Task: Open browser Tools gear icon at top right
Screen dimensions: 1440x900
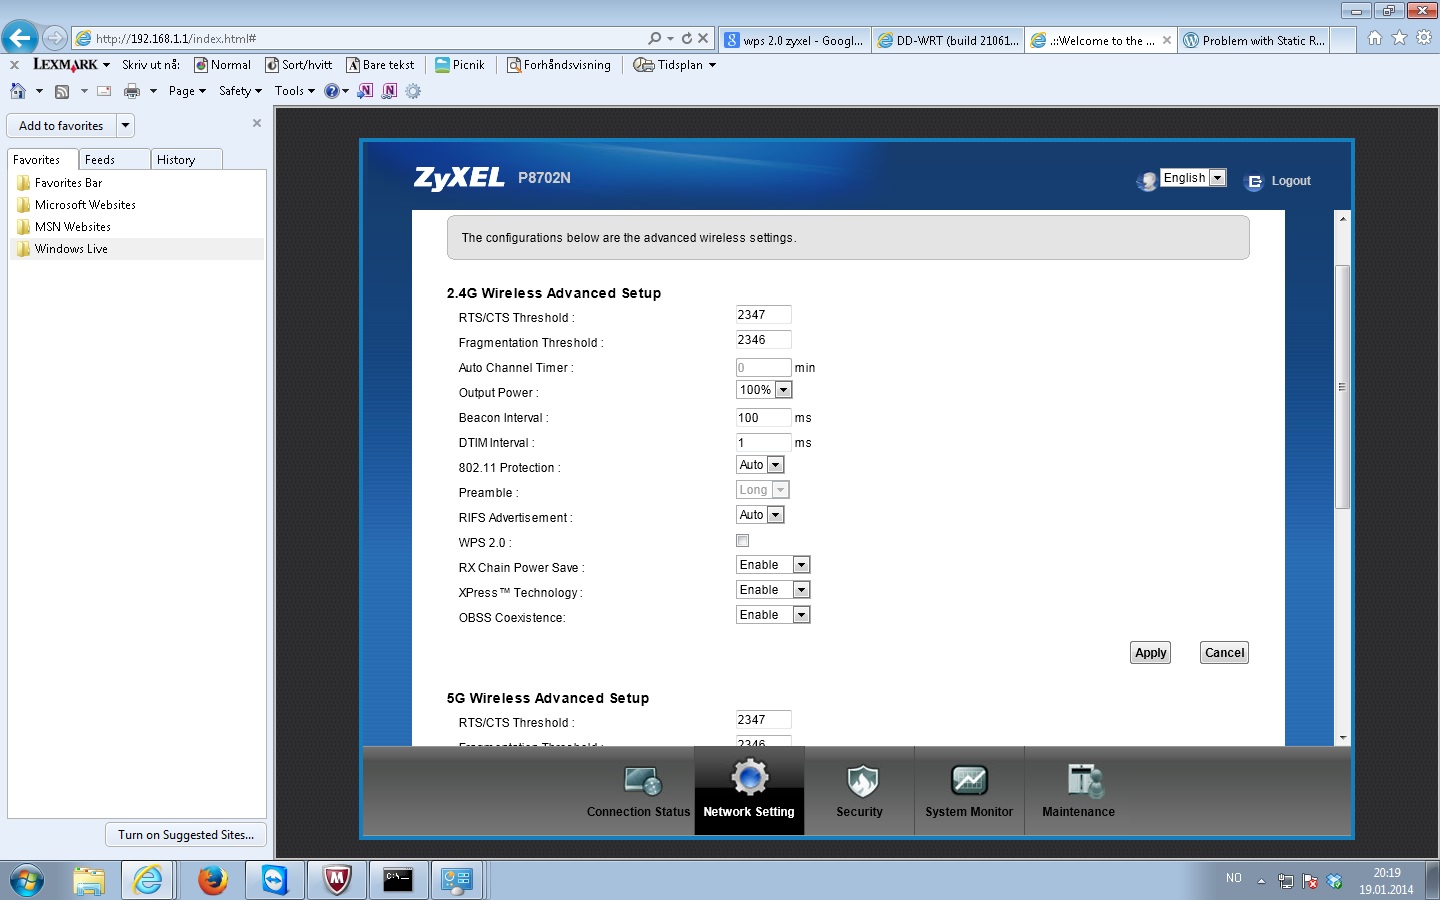Action: click(1424, 38)
